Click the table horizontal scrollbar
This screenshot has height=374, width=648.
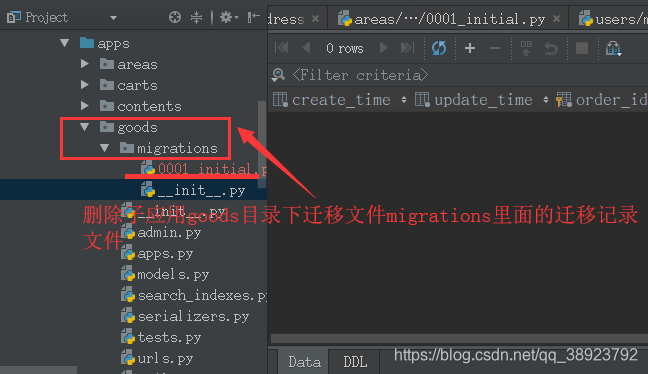(459, 338)
